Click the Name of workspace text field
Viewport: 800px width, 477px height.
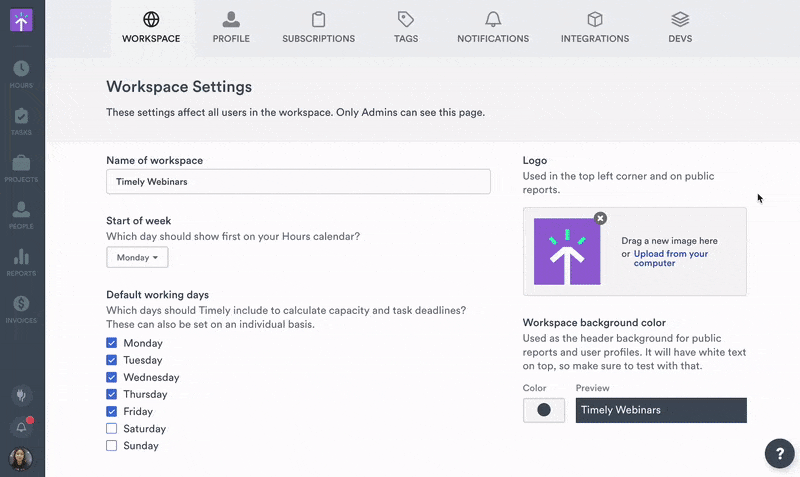click(x=298, y=182)
